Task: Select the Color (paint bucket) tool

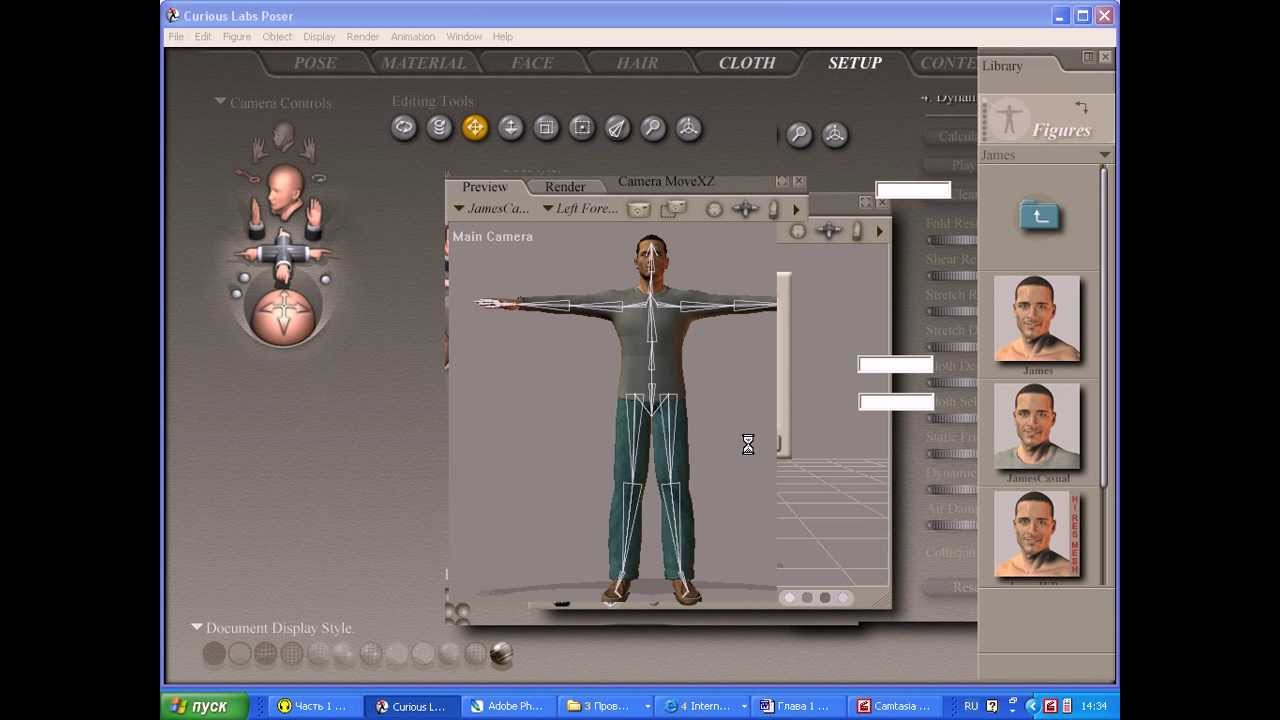Action: click(x=618, y=127)
